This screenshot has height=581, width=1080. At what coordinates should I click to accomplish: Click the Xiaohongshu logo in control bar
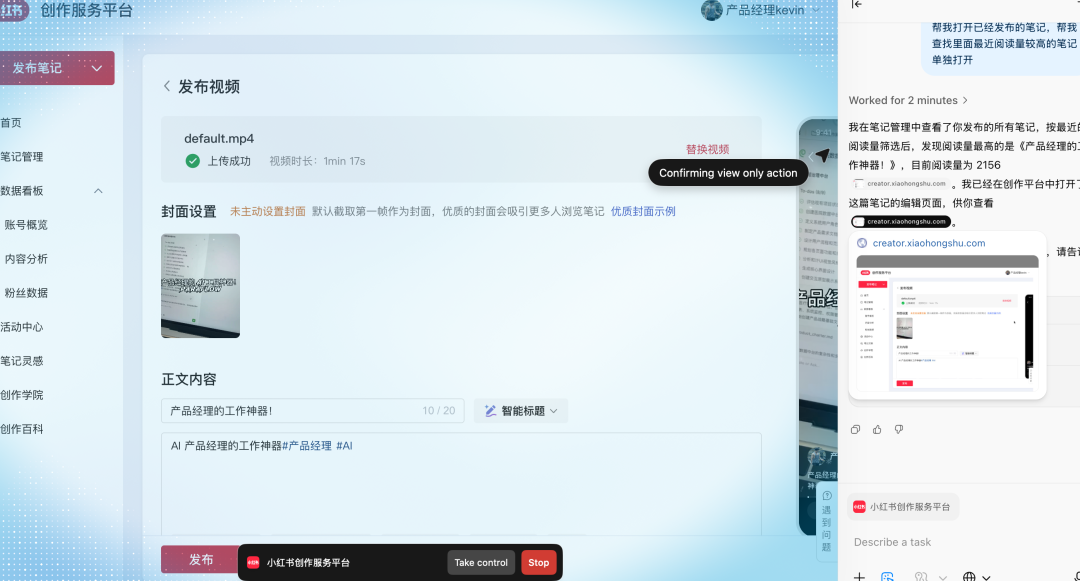[253, 562]
